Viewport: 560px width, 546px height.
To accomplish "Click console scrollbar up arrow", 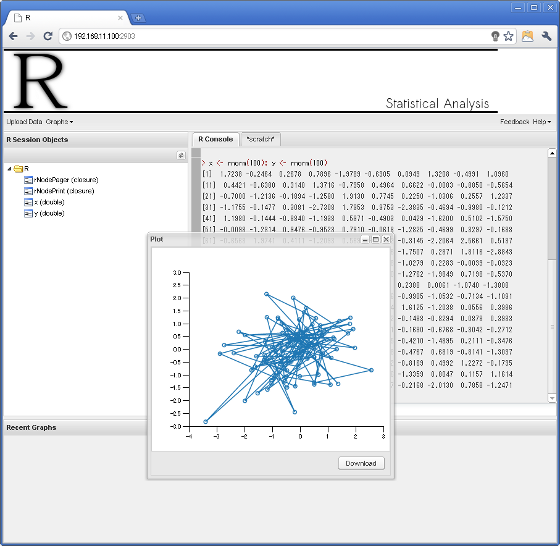I will click(x=552, y=153).
